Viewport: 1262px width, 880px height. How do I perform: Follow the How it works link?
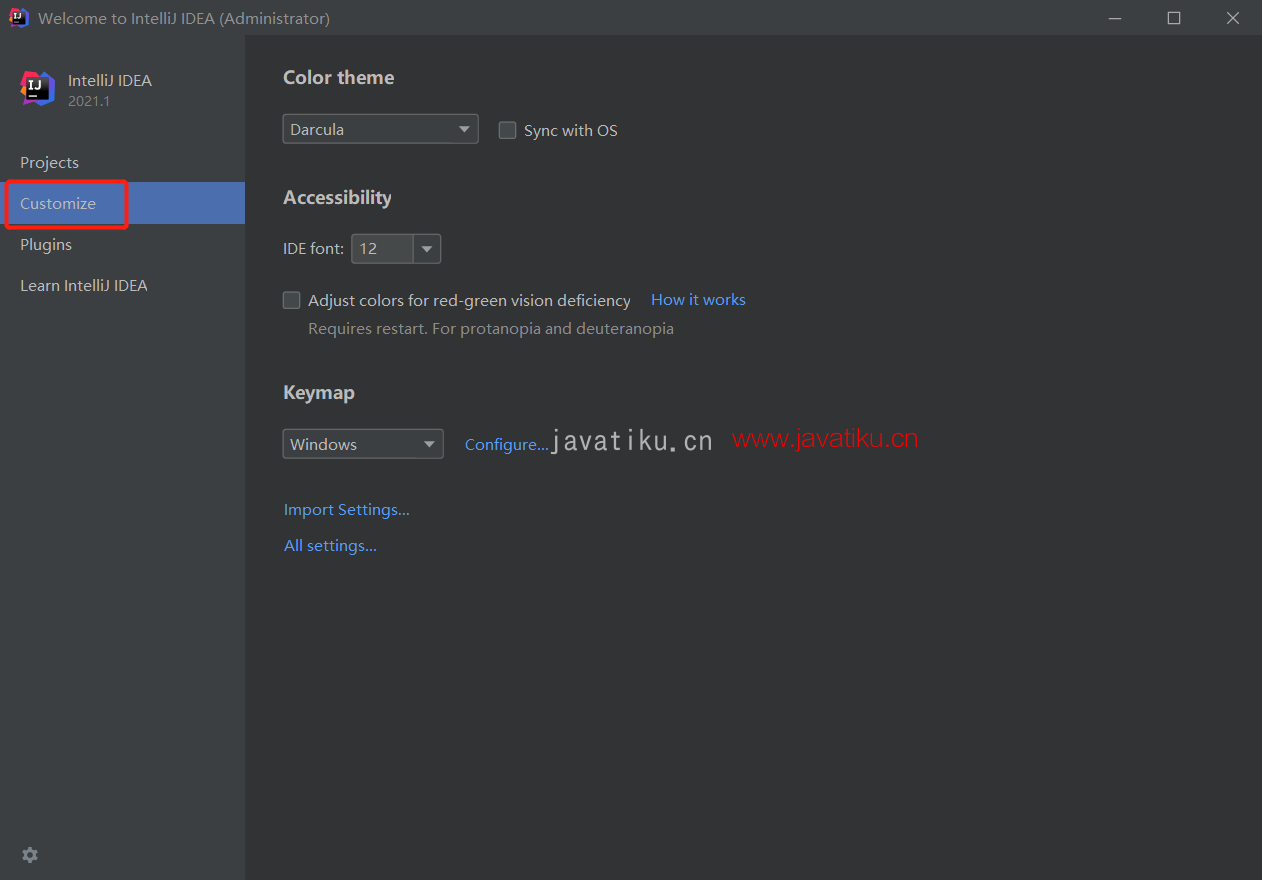698,300
